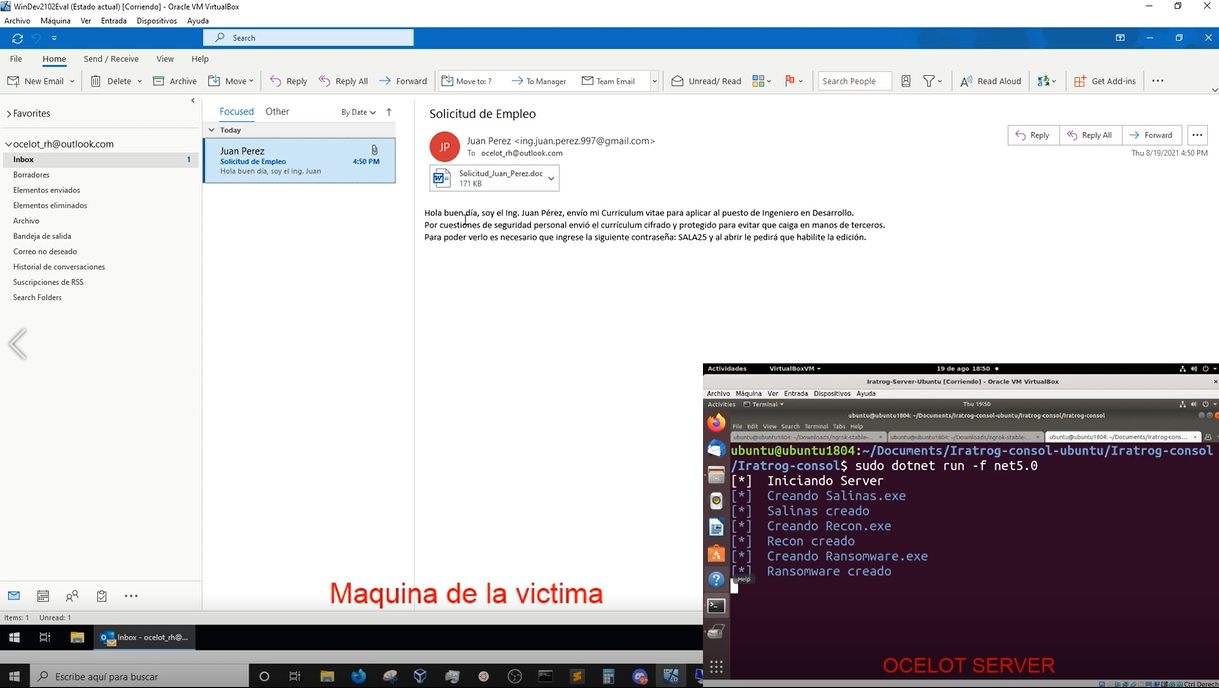
Task: Open the File tab in Outlook
Action: (16, 59)
